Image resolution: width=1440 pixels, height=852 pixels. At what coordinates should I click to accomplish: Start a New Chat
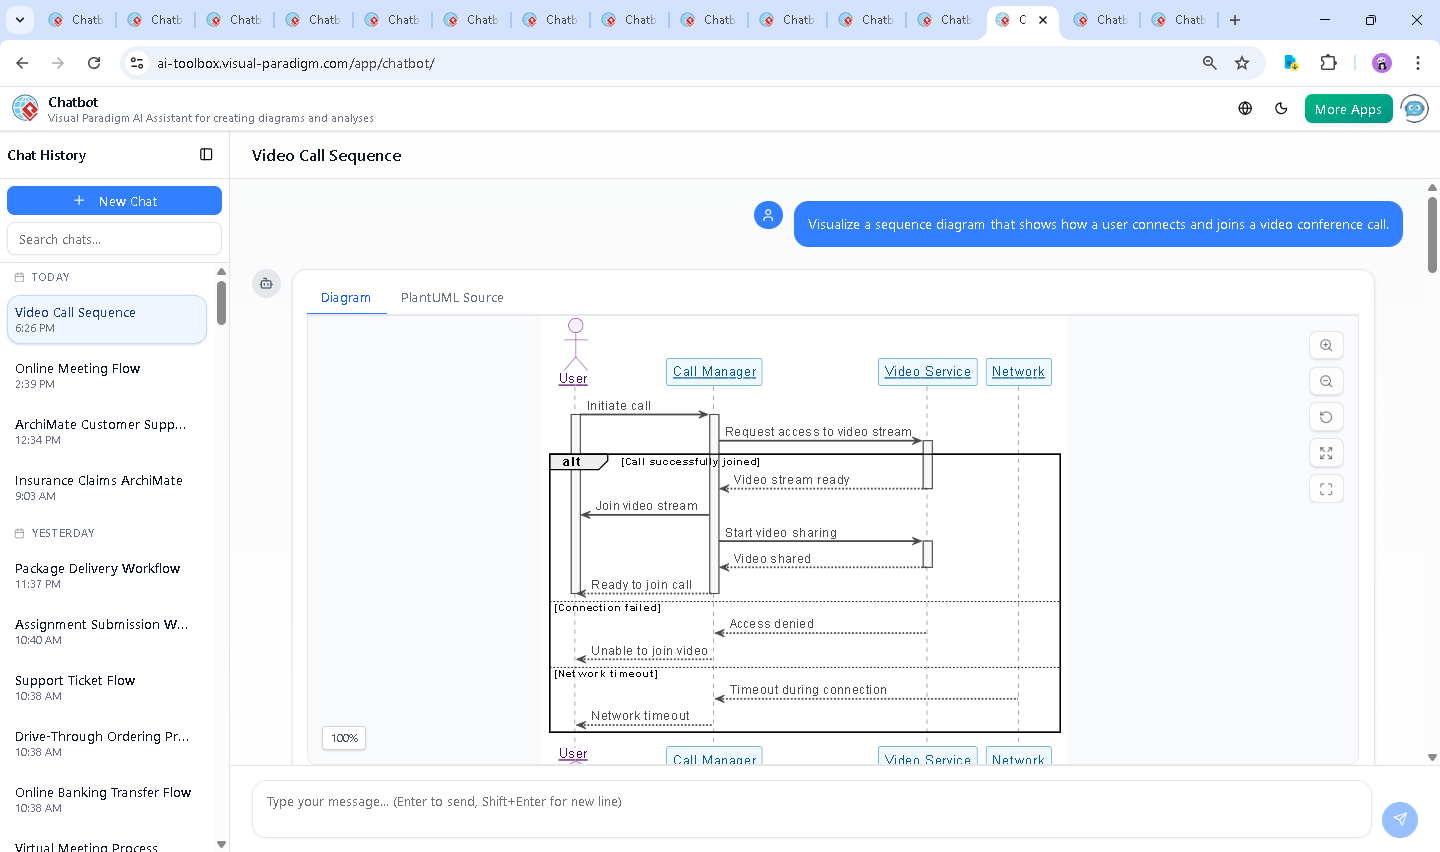114,201
